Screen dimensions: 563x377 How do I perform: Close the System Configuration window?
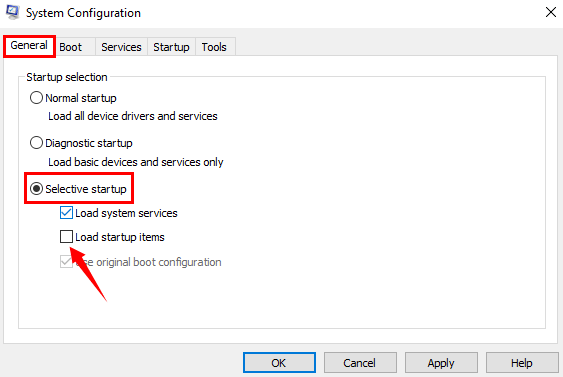[550, 12]
